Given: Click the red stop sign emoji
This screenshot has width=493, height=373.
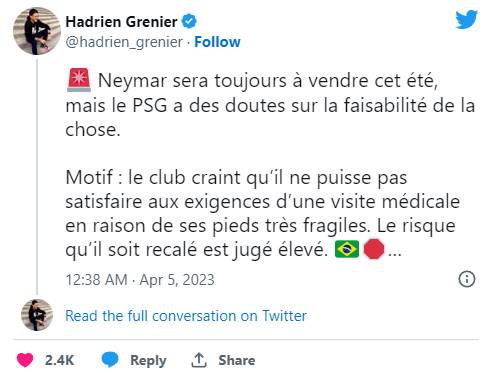Looking at the screenshot, I should 374,249.
